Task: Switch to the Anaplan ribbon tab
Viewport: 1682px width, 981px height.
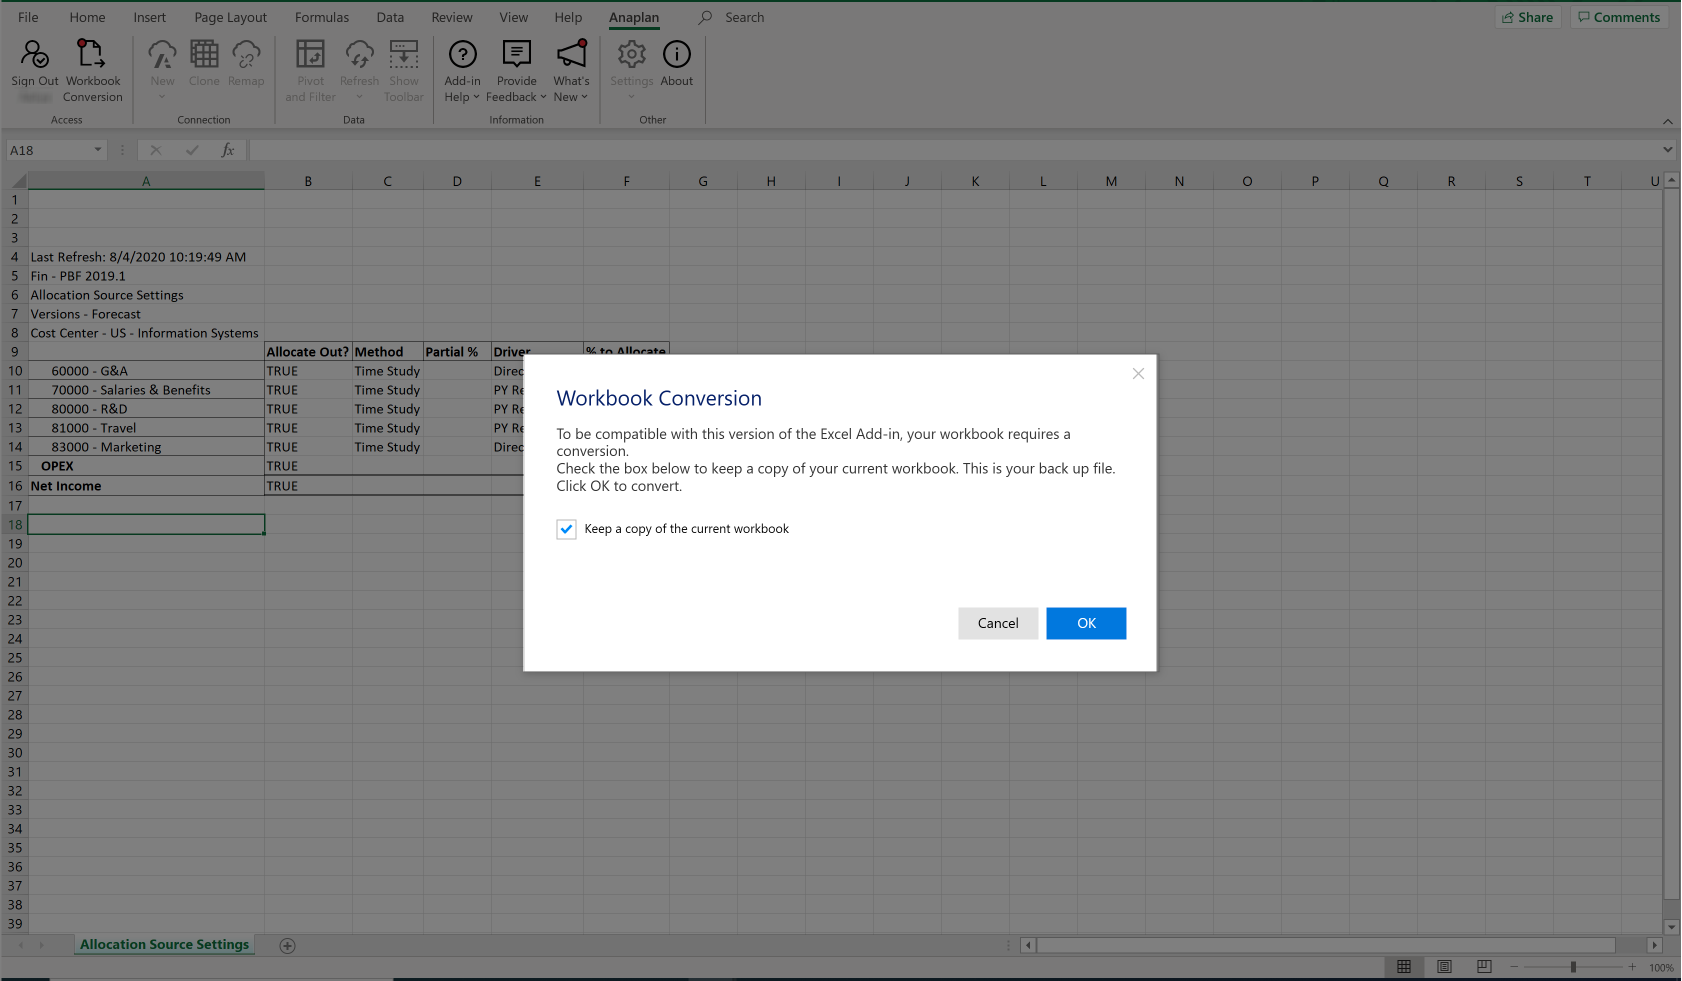Action: pos(634,17)
